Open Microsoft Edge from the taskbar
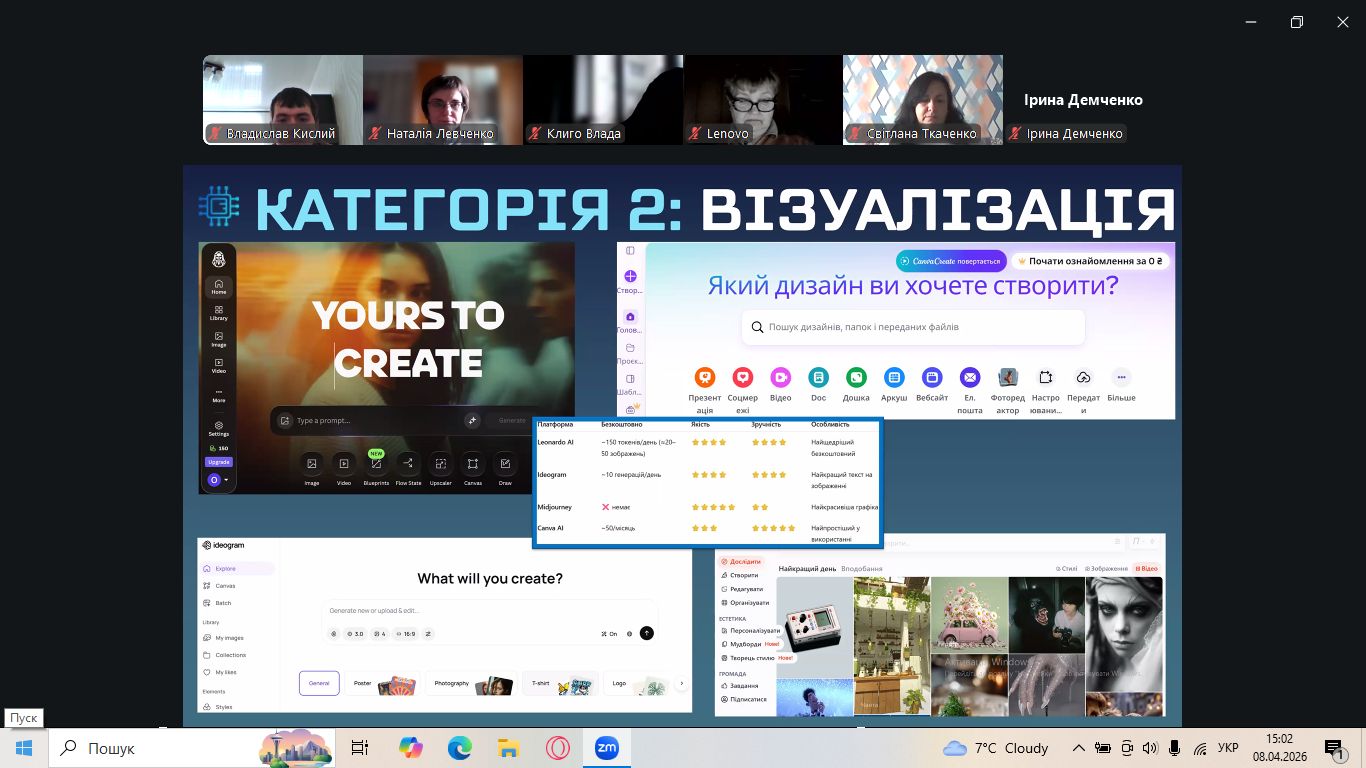 click(x=459, y=748)
